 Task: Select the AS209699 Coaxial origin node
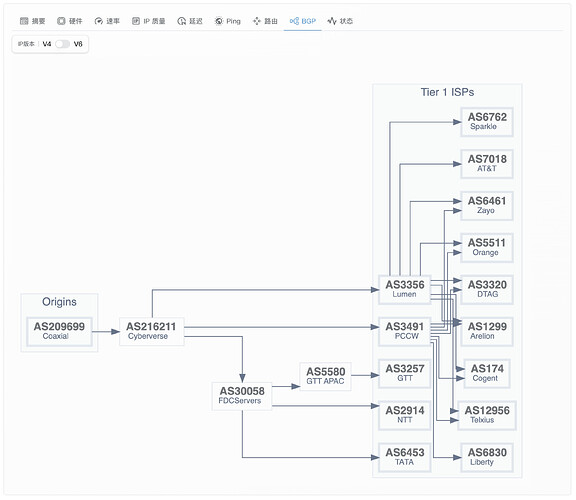[x=59, y=331]
